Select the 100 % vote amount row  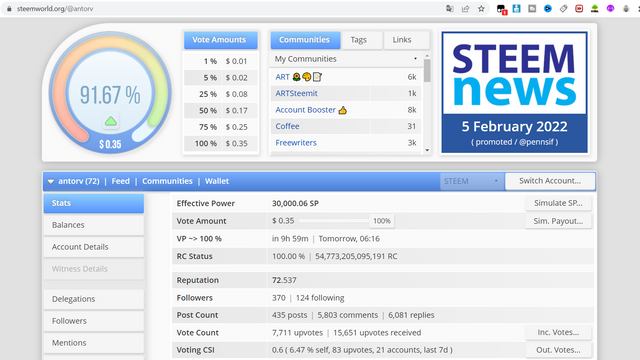pyautogui.click(x=221, y=144)
